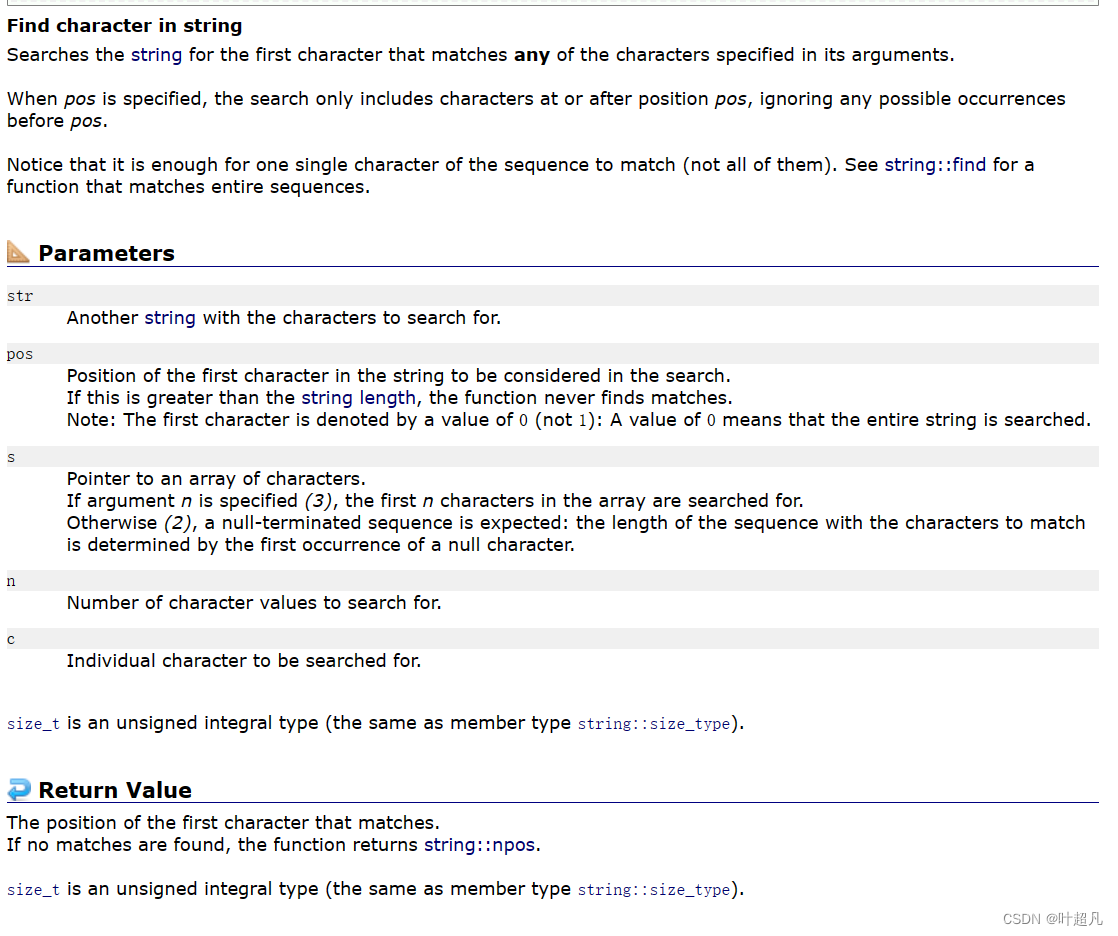The image size is (1118, 936).
Task: Open the 'string' link in 'Another string'
Action: (170, 318)
